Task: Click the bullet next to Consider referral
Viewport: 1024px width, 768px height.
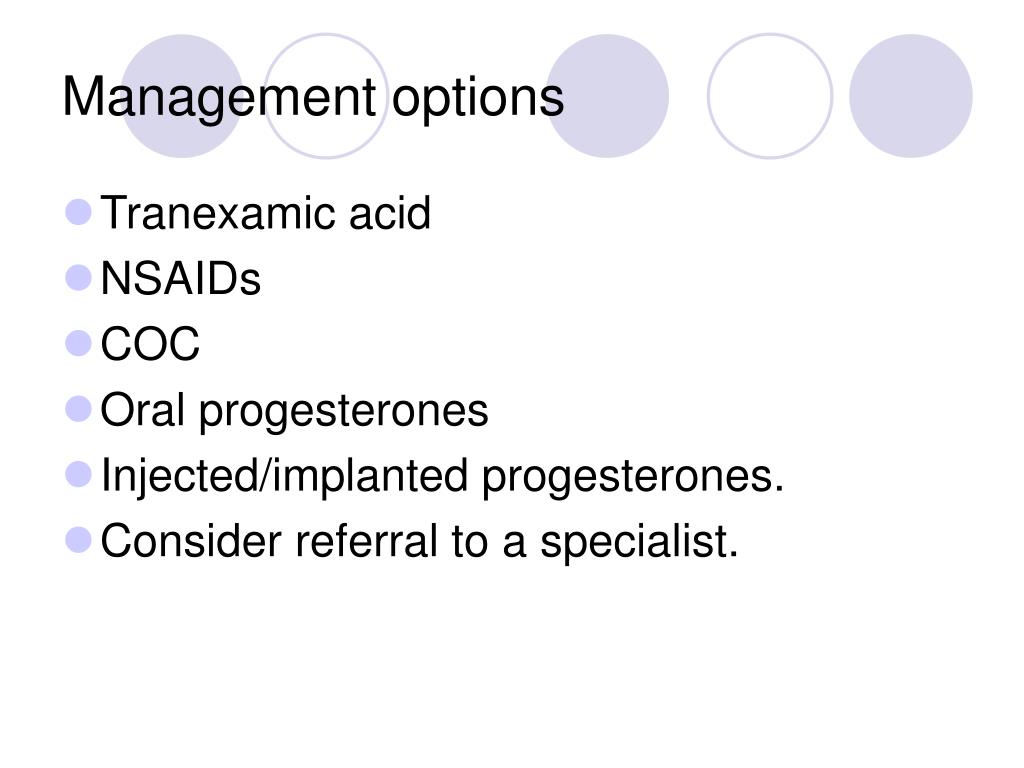Action: tap(79, 540)
